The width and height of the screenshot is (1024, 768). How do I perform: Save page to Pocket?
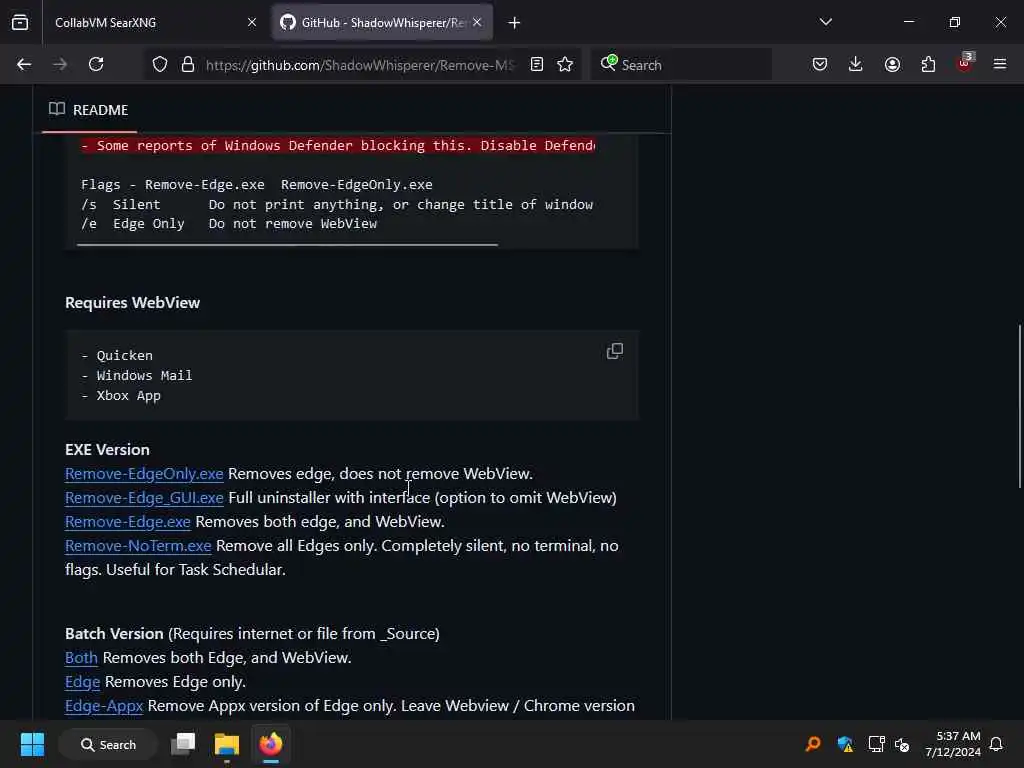coord(820,64)
